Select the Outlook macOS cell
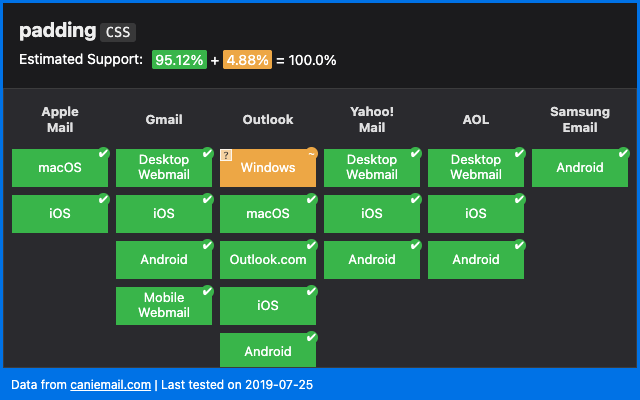Screen dimensions: 640x400 (x=268, y=214)
